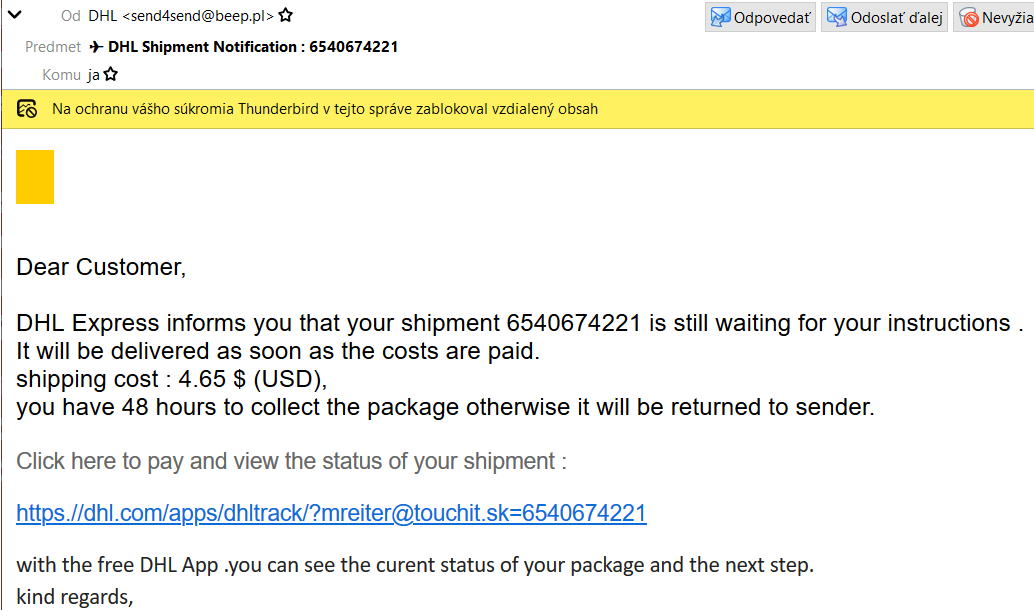Viewport: 1034px width, 611px height.
Task: Reply using the Odpovedať button
Action: click(x=761, y=17)
